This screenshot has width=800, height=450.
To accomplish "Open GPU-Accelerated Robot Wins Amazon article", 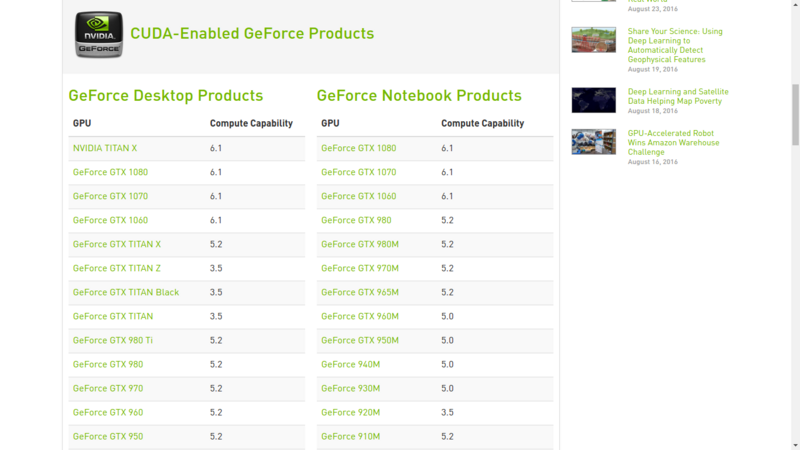I will (x=673, y=142).
